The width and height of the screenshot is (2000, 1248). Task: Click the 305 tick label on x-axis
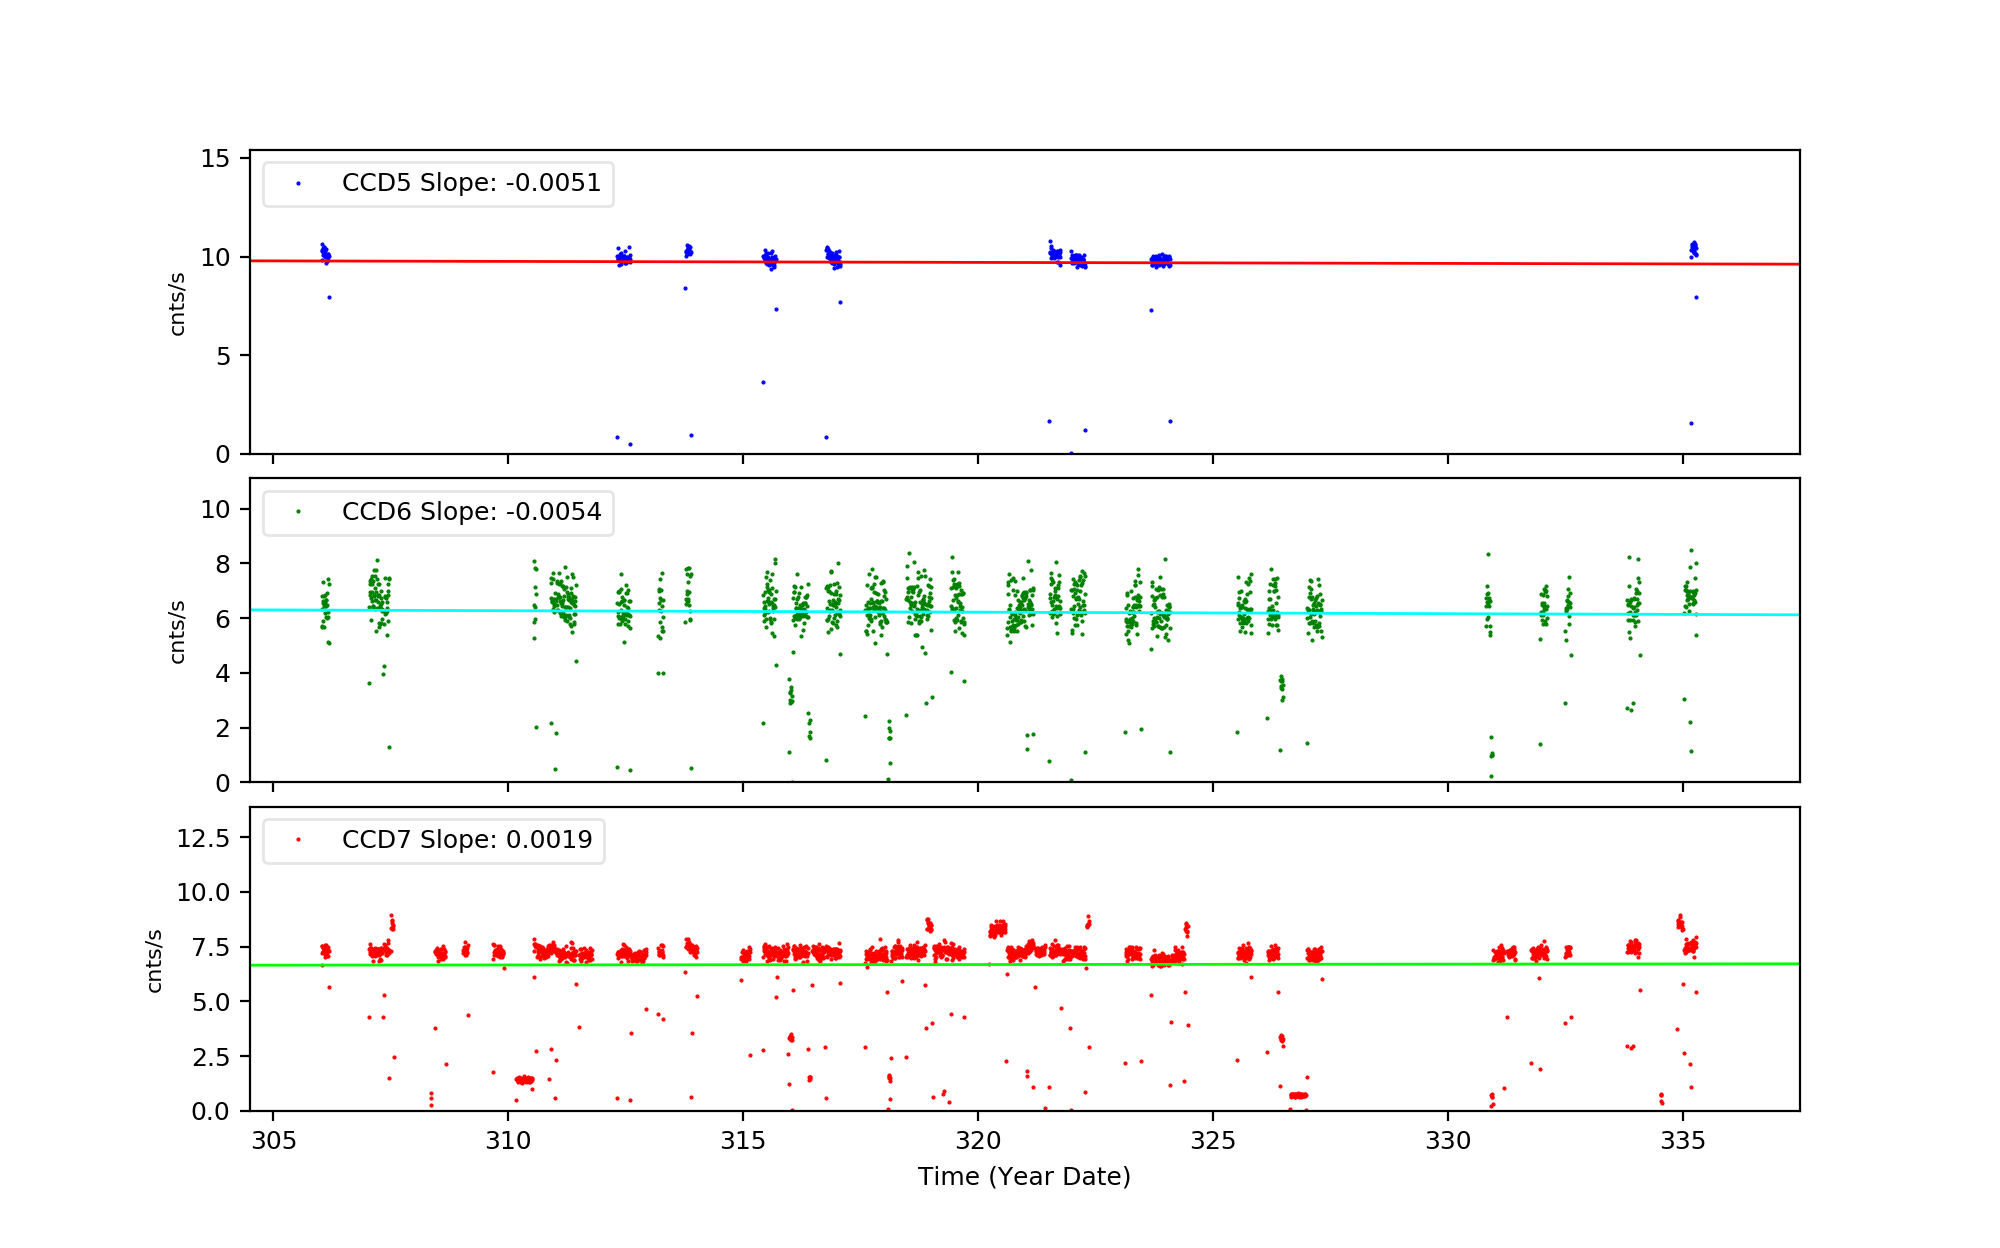(x=273, y=1141)
